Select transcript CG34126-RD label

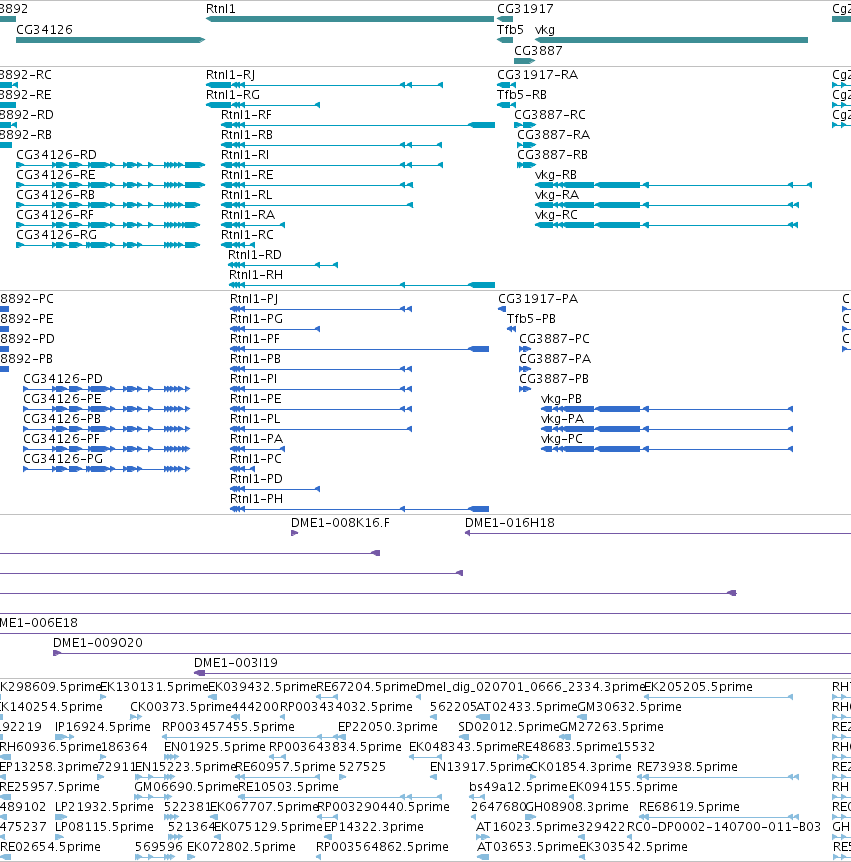56,154
